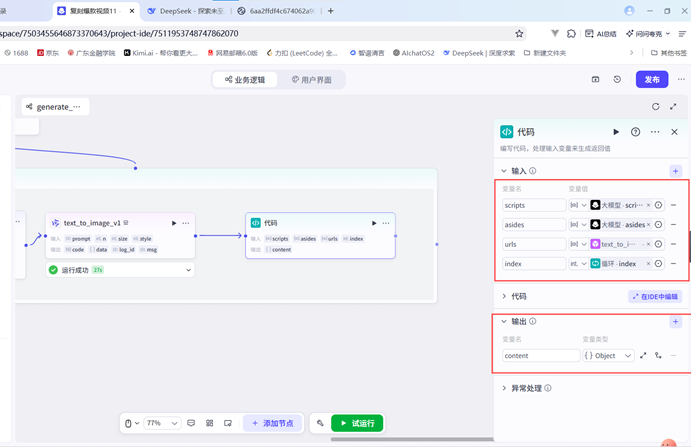Auto-arrange nodes from bottom toolbar
The image size is (691, 447).
pyautogui.click(x=209, y=423)
